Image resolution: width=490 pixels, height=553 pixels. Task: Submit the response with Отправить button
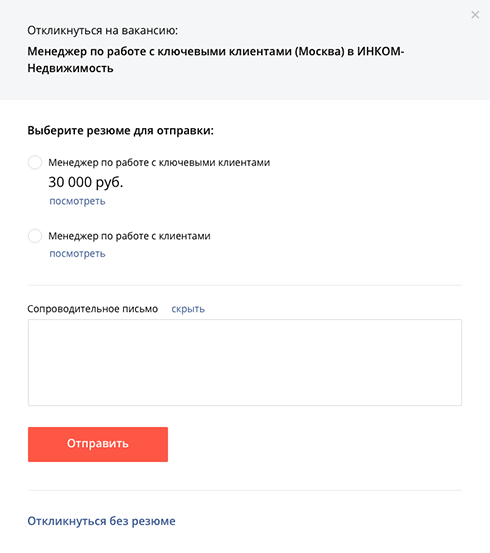pyautogui.click(x=98, y=444)
